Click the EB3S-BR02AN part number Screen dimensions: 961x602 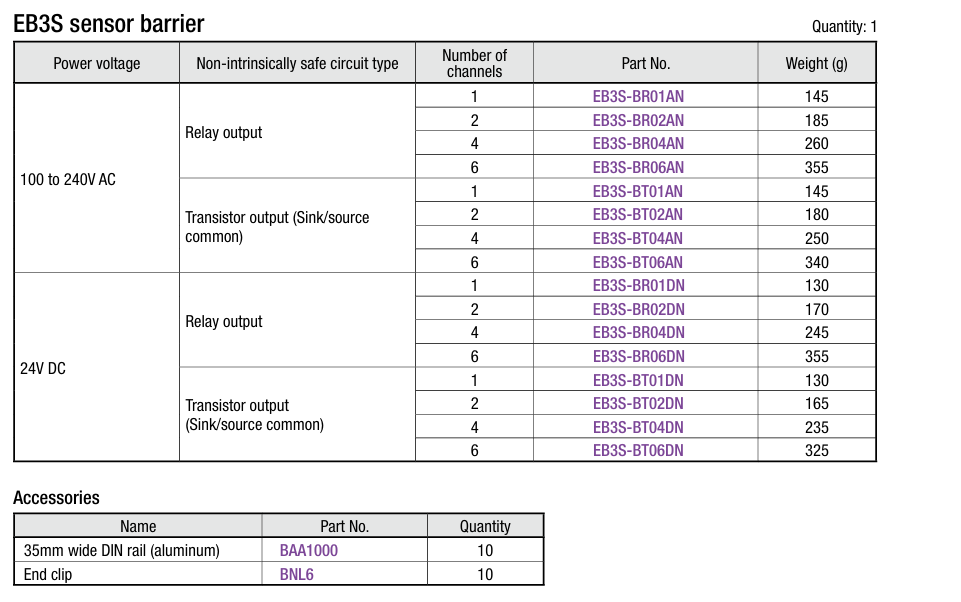pyautogui.click(x=638, y=120)
